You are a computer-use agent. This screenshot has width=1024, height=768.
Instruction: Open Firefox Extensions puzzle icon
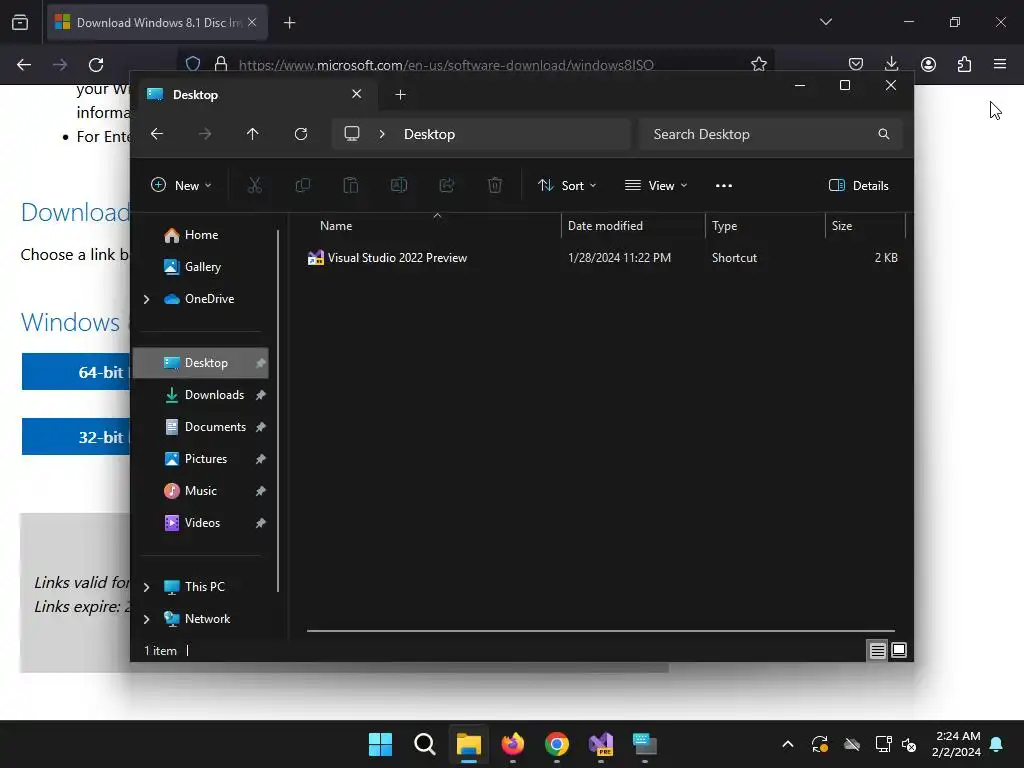964,64
